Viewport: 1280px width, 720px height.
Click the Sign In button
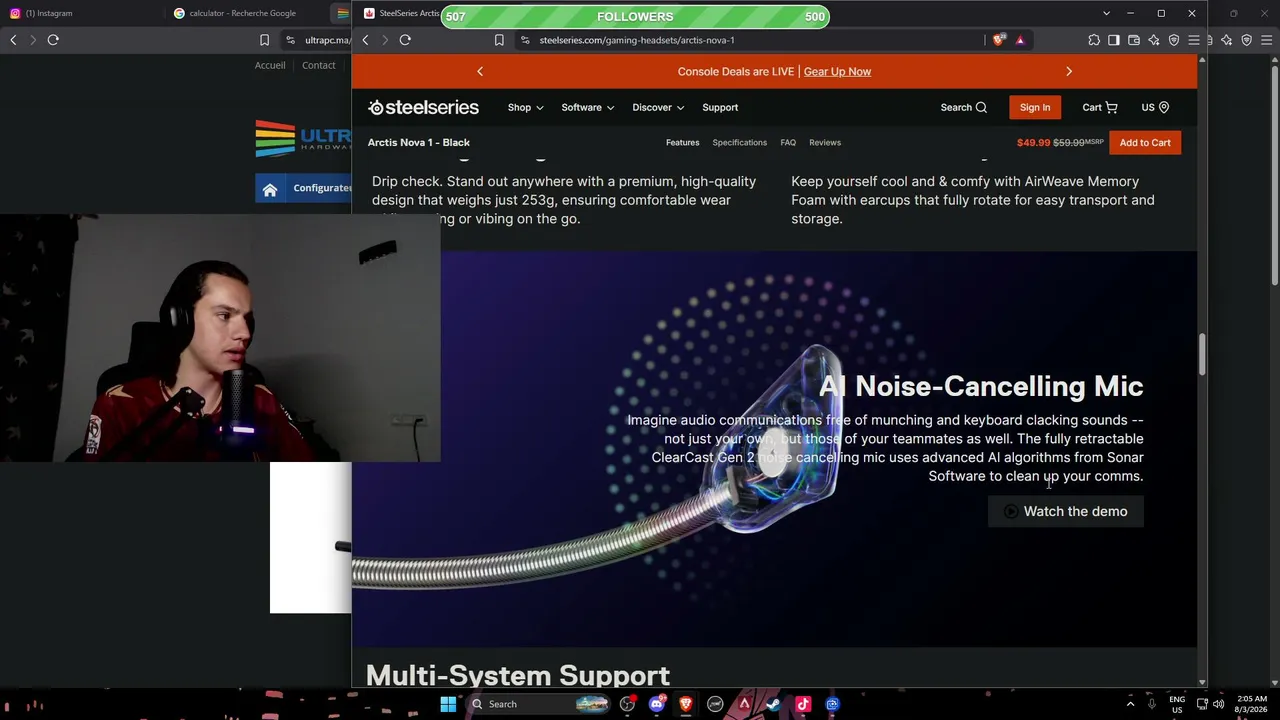point(1035,107)
